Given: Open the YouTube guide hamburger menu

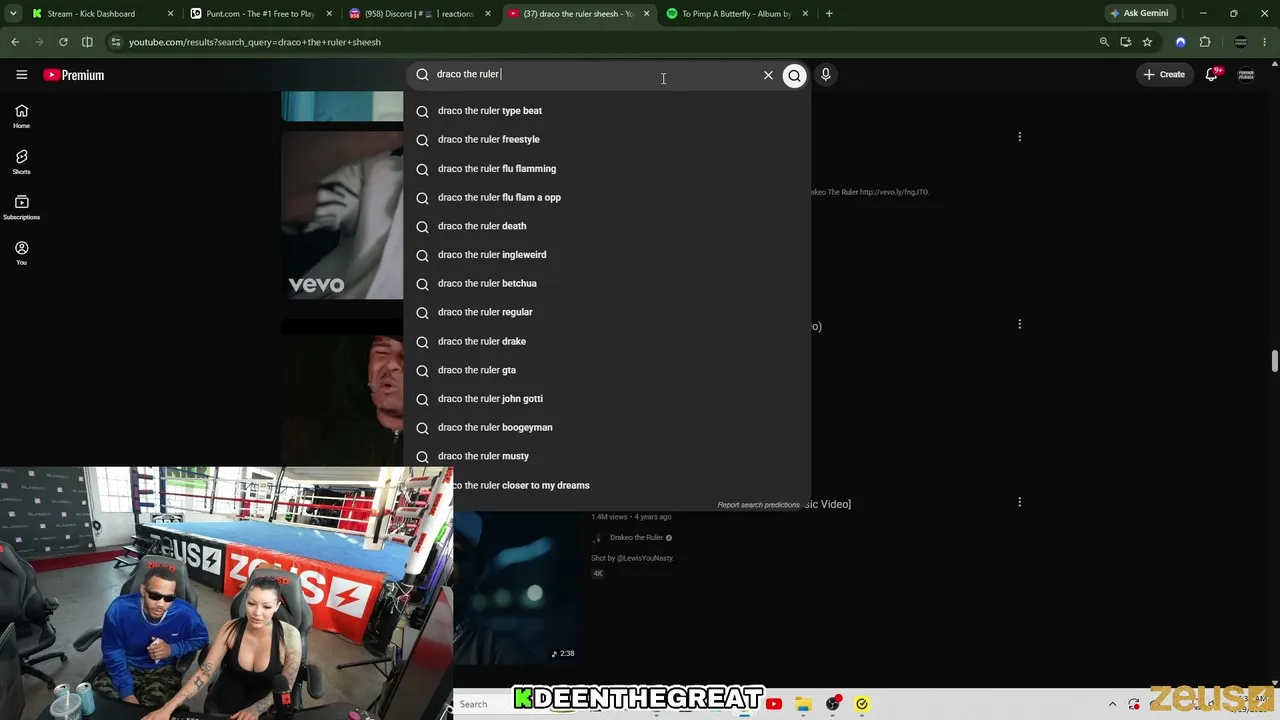Looking at the screenshot, I should 21,75.
